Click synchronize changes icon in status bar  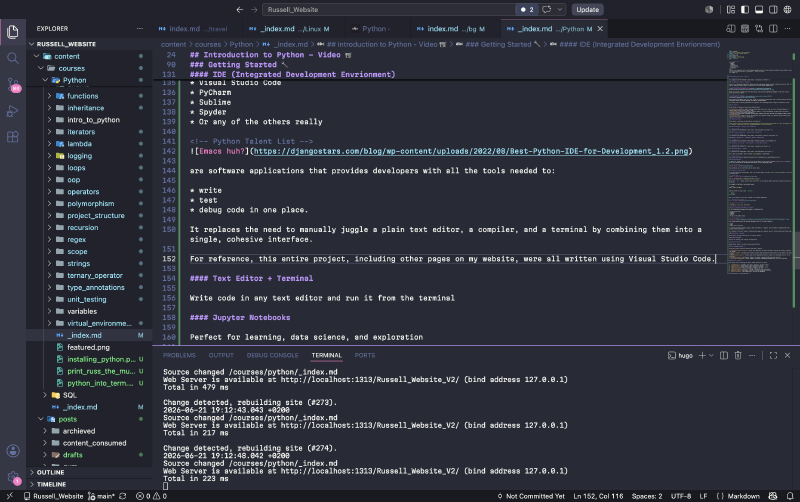click(x=122, y=496)
